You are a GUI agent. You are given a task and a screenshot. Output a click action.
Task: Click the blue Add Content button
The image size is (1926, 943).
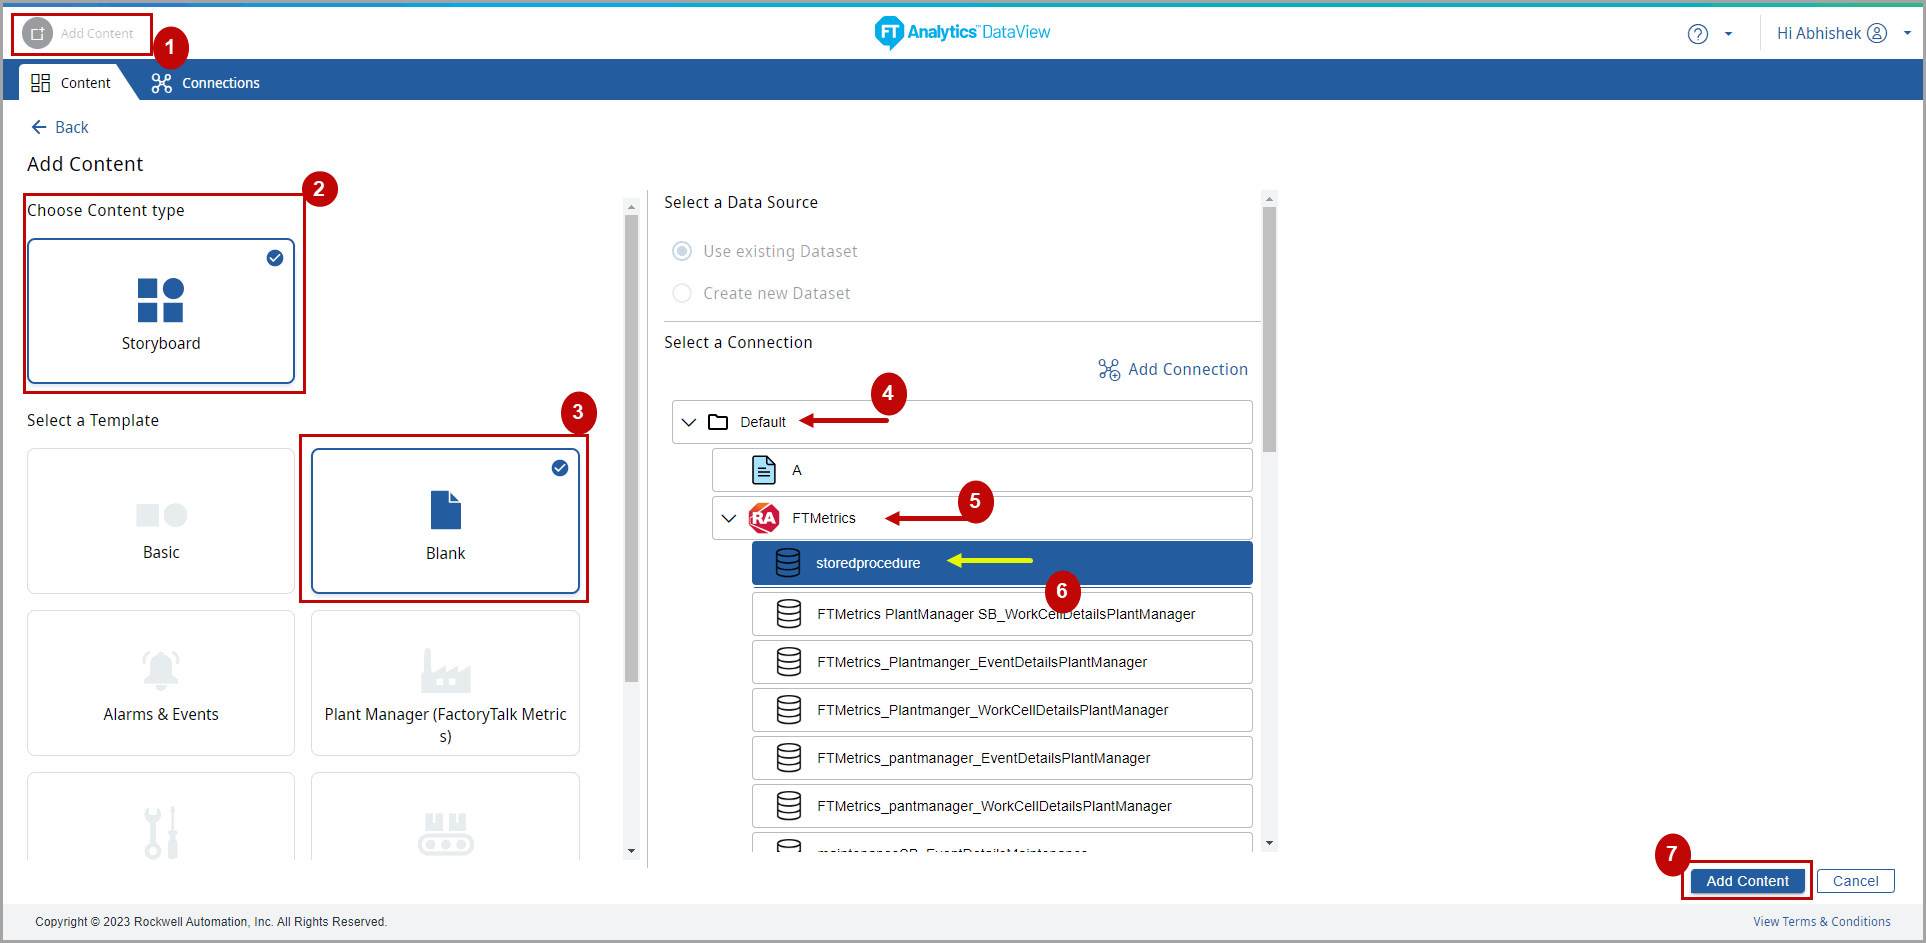click(x=1747, y=881)
